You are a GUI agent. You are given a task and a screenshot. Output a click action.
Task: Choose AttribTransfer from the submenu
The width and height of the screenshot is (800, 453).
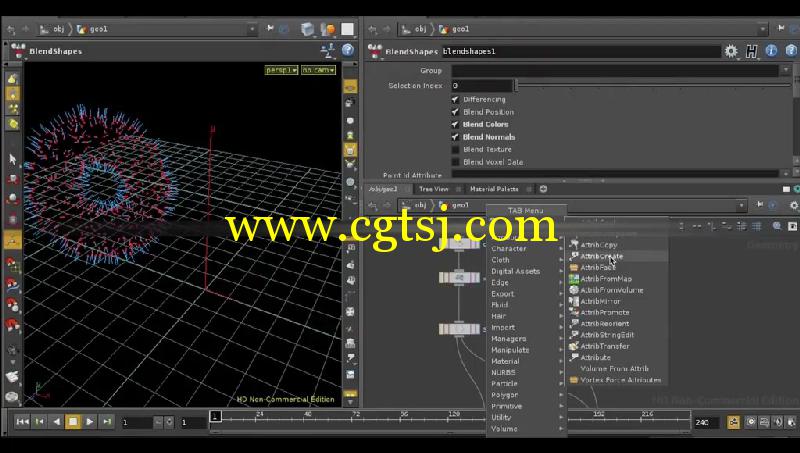[617, 346]
